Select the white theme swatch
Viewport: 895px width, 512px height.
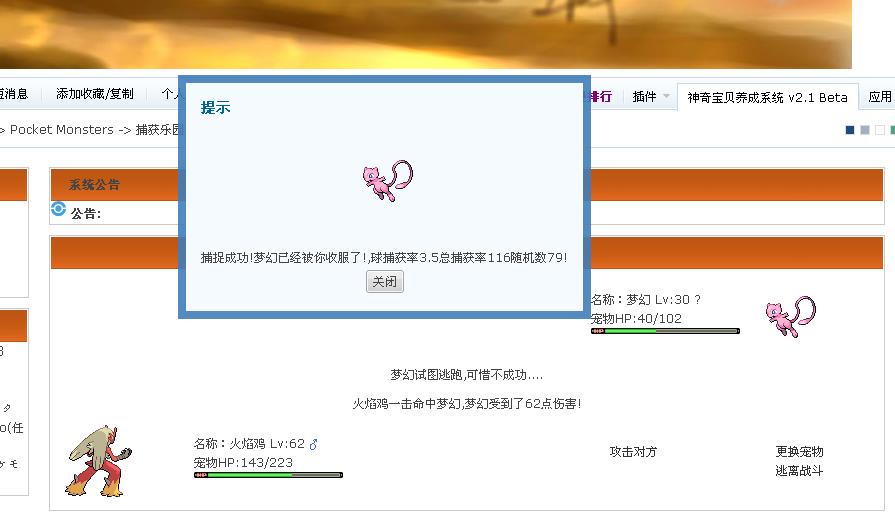(880, 130)
